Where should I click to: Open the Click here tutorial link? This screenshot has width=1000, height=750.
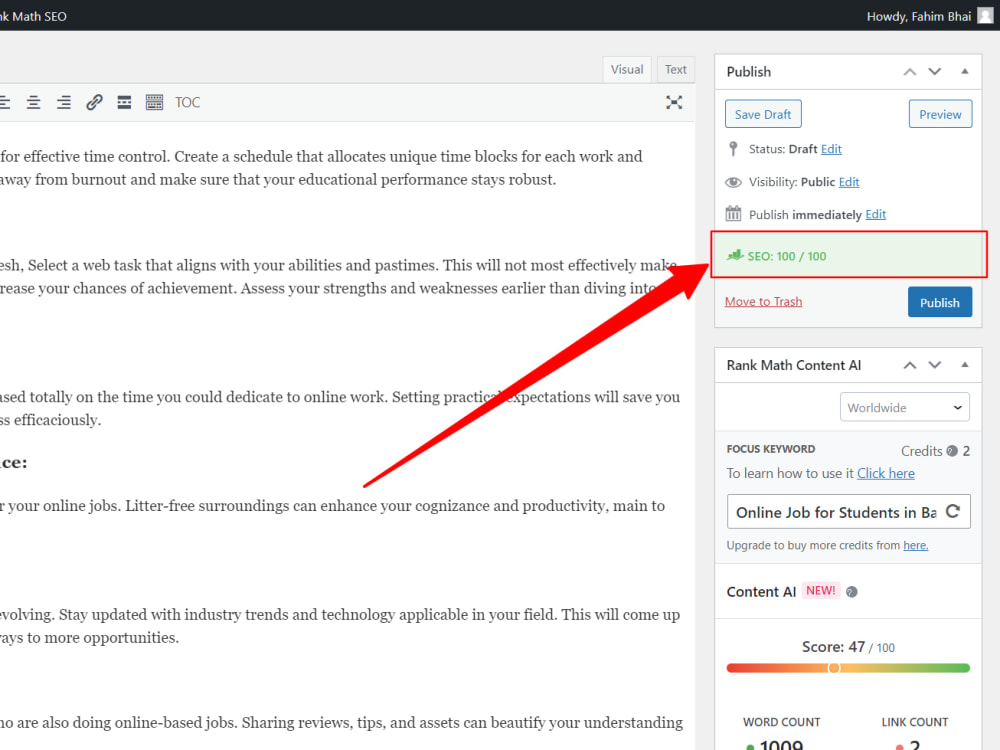(886, 473)
